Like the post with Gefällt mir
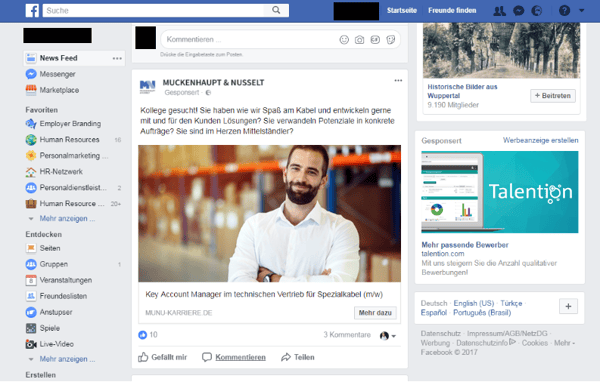This screenshot has width=600, height=382. [x=163, y=357]
